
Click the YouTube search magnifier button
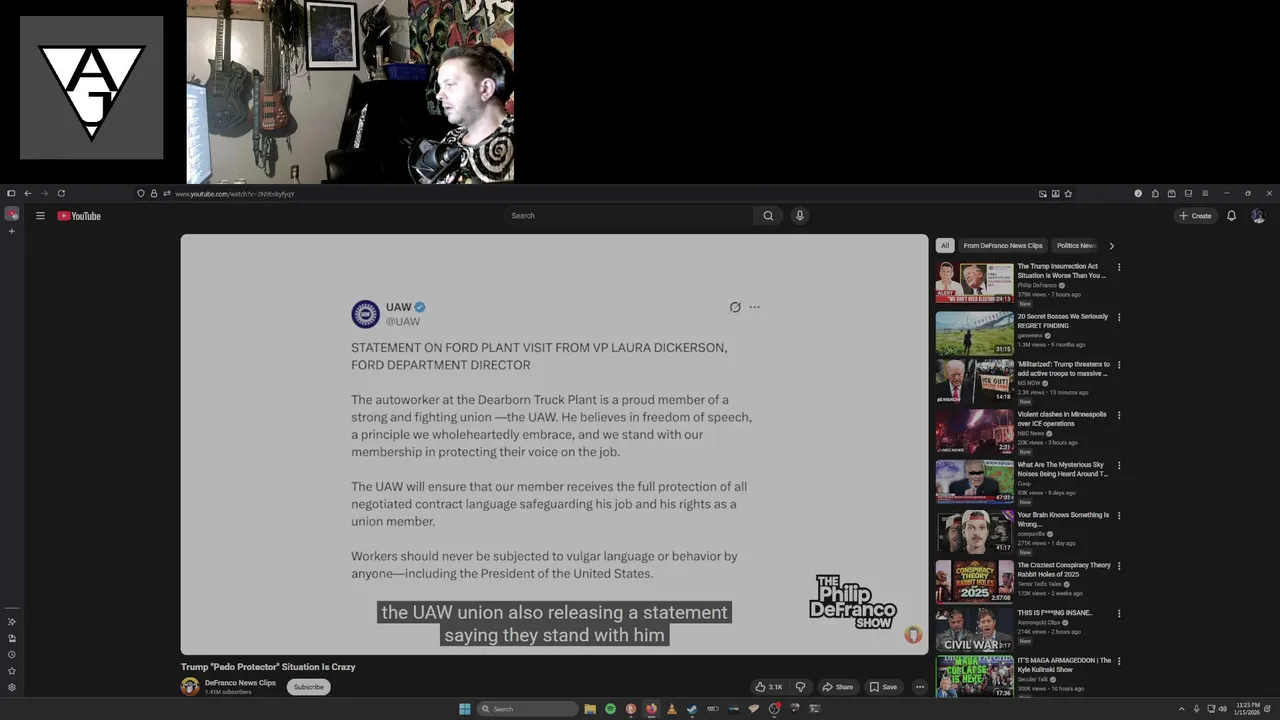(x=768, y=216)
